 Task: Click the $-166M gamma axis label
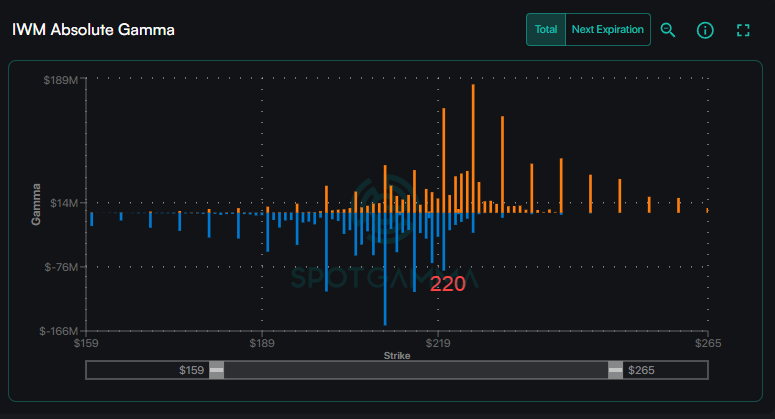pos(59,331)
